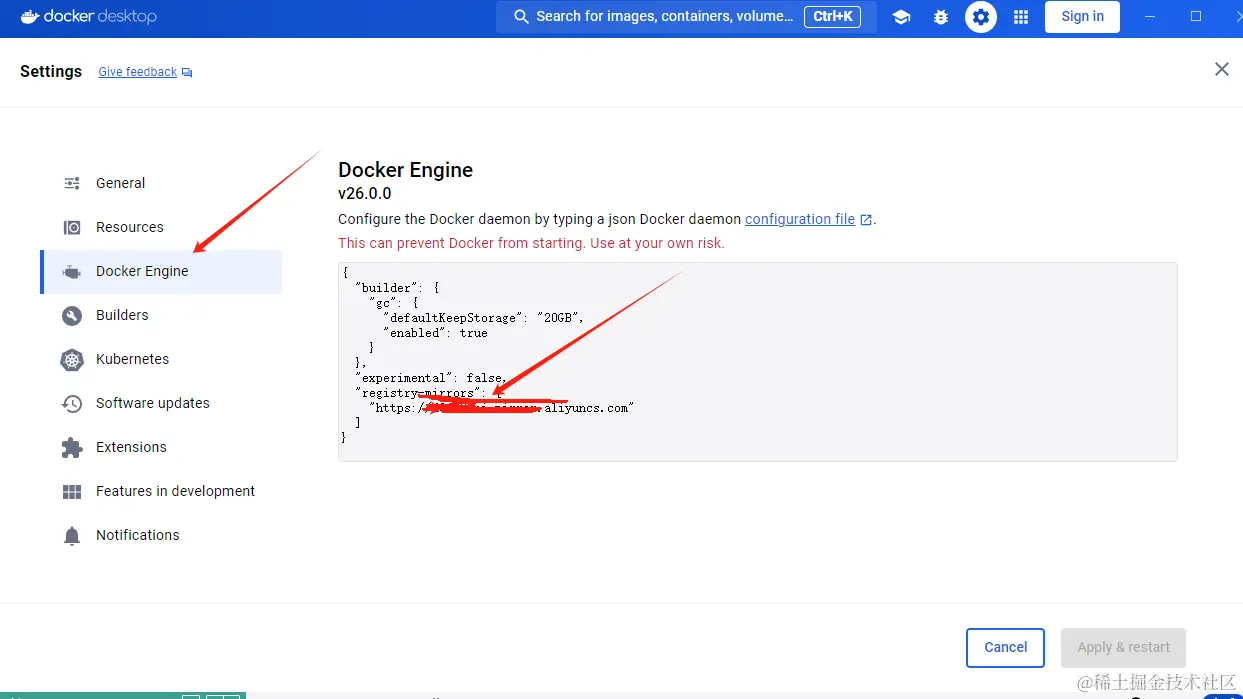Open the Resources settings section

pyautogui.click(x=161, y=227)
